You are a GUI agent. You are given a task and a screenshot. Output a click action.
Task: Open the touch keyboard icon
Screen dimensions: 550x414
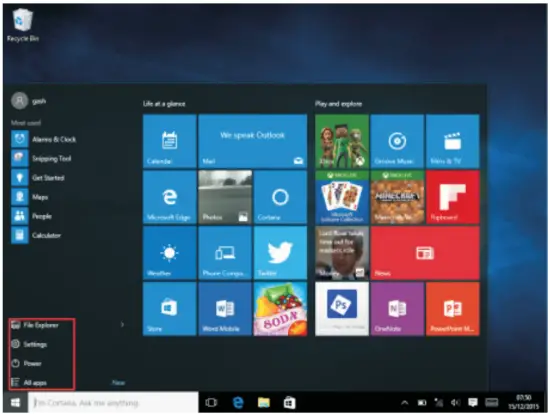click(491, 402)
